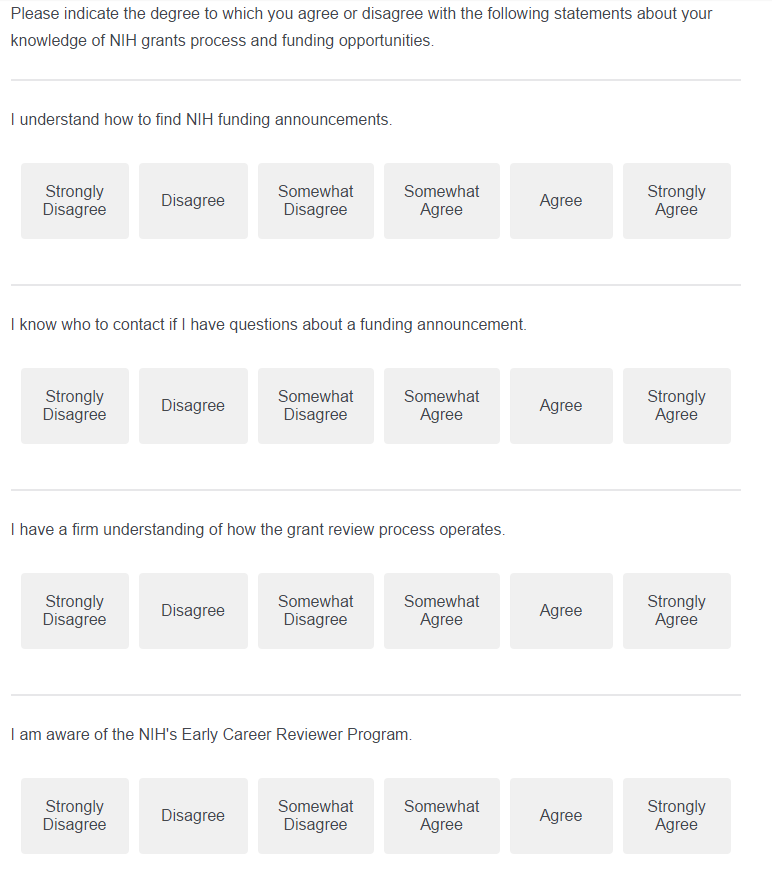This screenshot has height=883, width=772.
Task: Select Strongly Disagree for finding NIH funding announcements
Action: pyautogui.click(x=75, y=201)
